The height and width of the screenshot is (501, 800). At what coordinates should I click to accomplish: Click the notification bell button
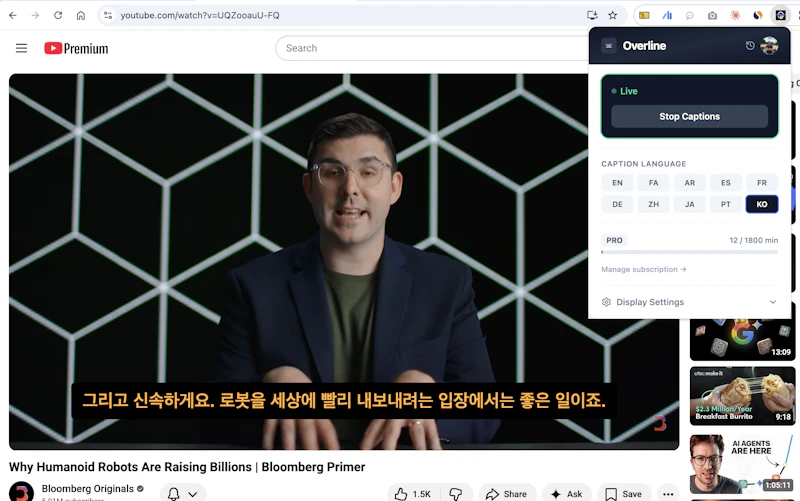tap(173, 493)
